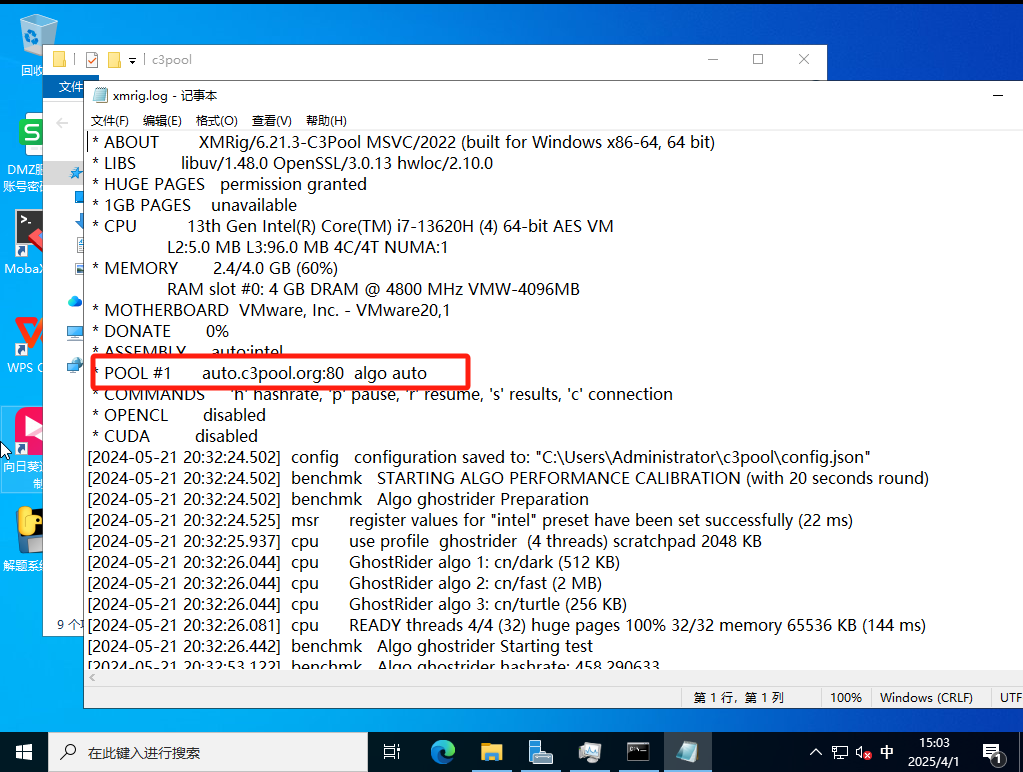Toggle the 中 input method indicator
Viewport: 1023px width, 772px height.
click(x=887, y=752)
